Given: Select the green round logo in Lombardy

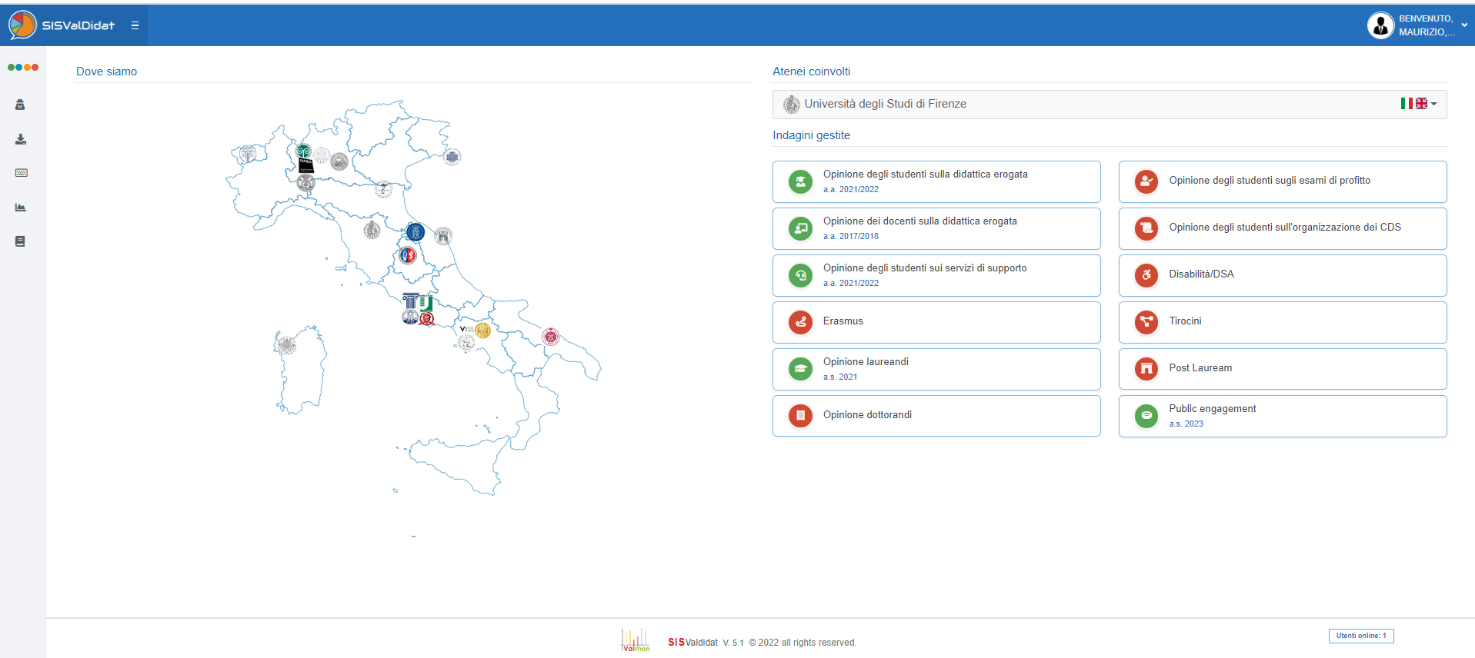Looking at the screenshot, I should coord(304,152).
